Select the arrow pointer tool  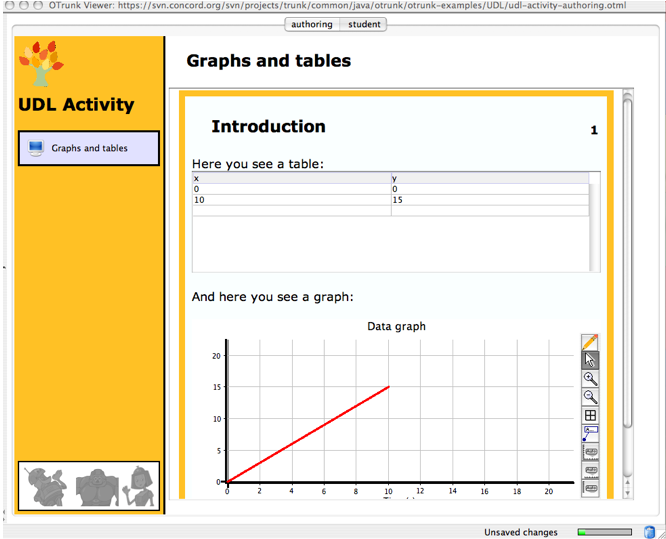(590, 360)
